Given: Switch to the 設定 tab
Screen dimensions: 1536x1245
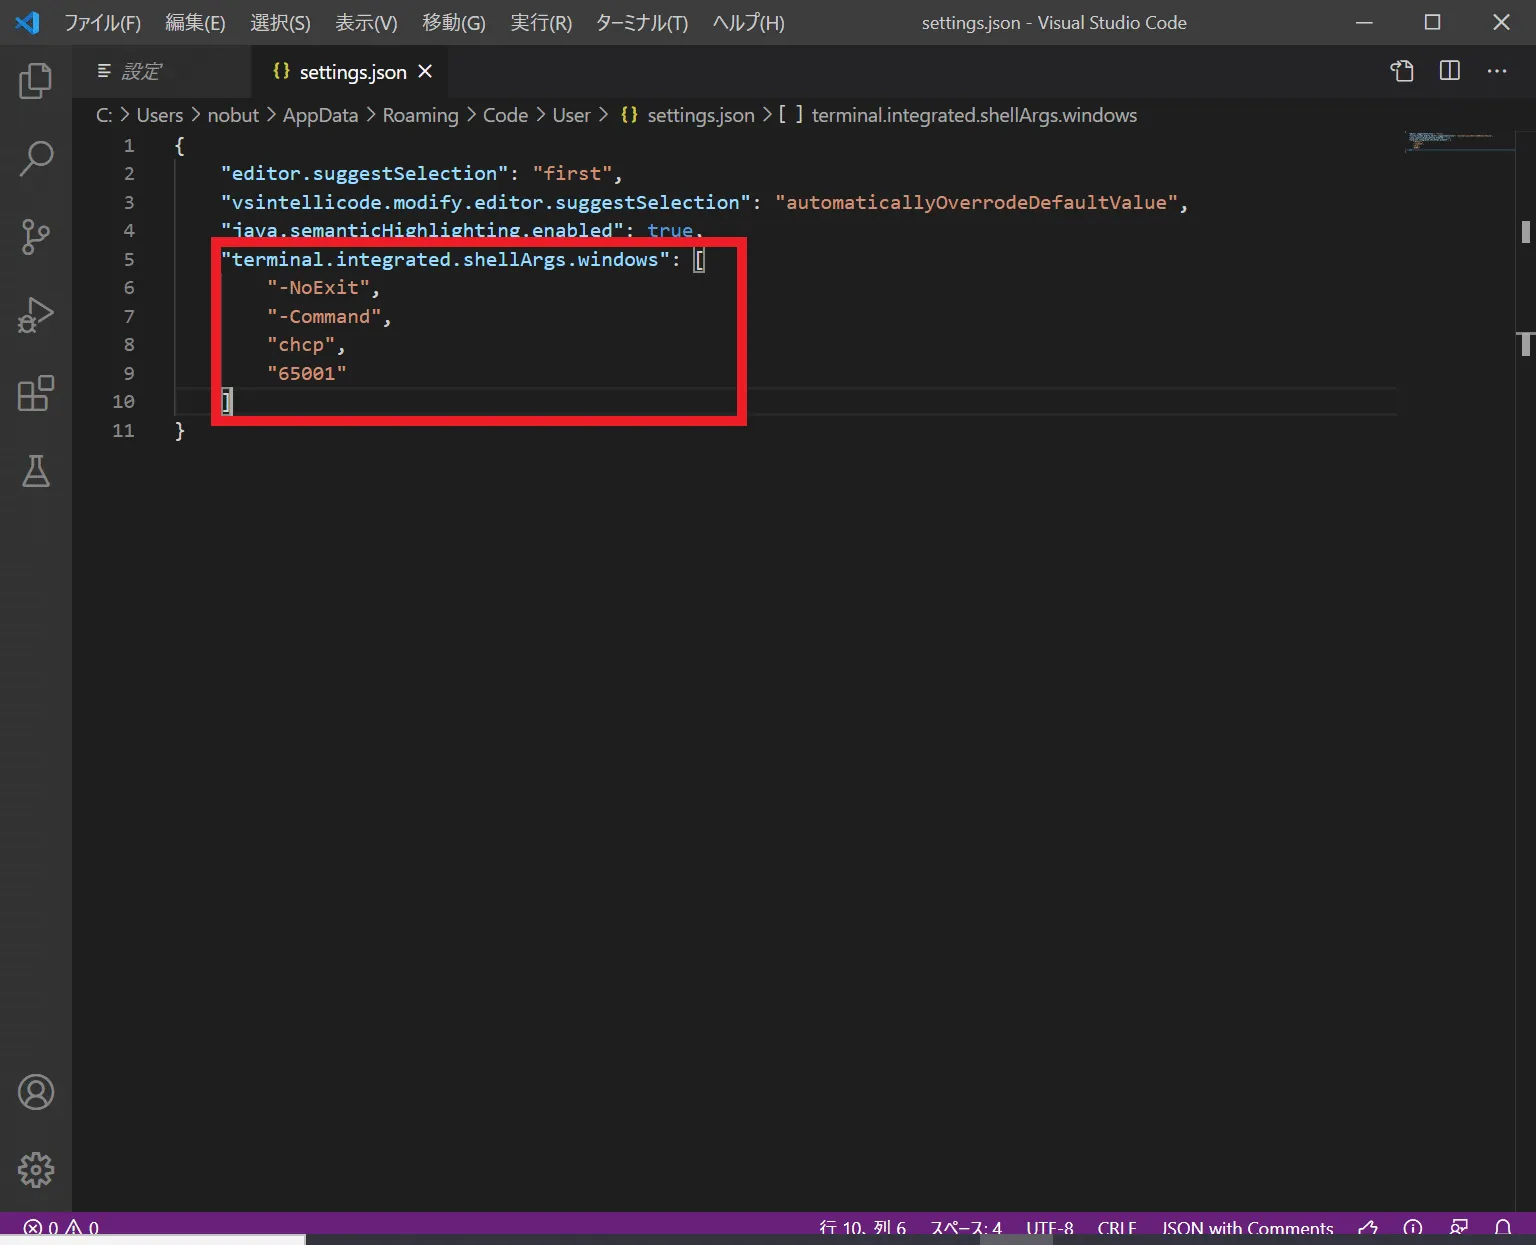Looking at the screenshot, I should coord(162,71).
